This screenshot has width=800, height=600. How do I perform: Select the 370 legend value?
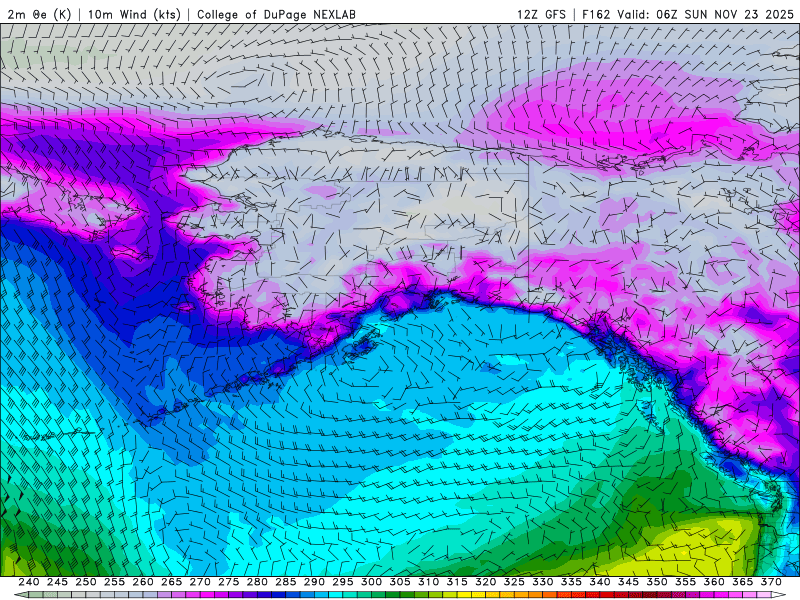tap(771, 582)
